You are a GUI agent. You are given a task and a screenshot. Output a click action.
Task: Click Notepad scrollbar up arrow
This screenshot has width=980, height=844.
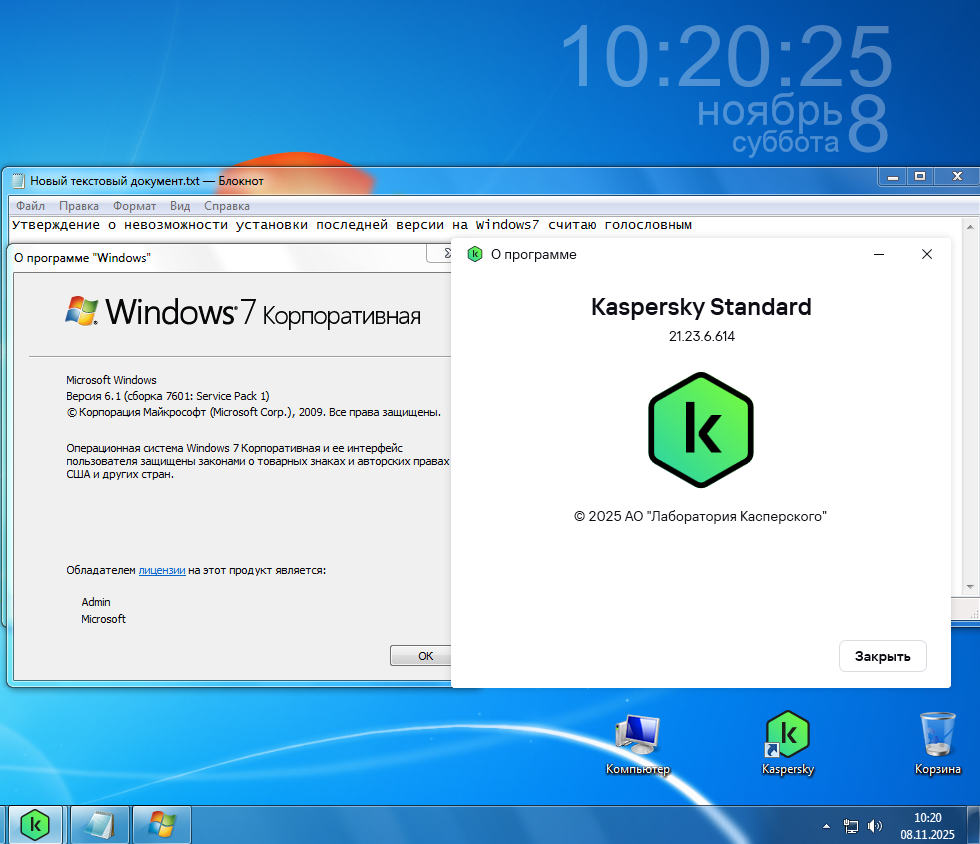[x=970, y=226]
